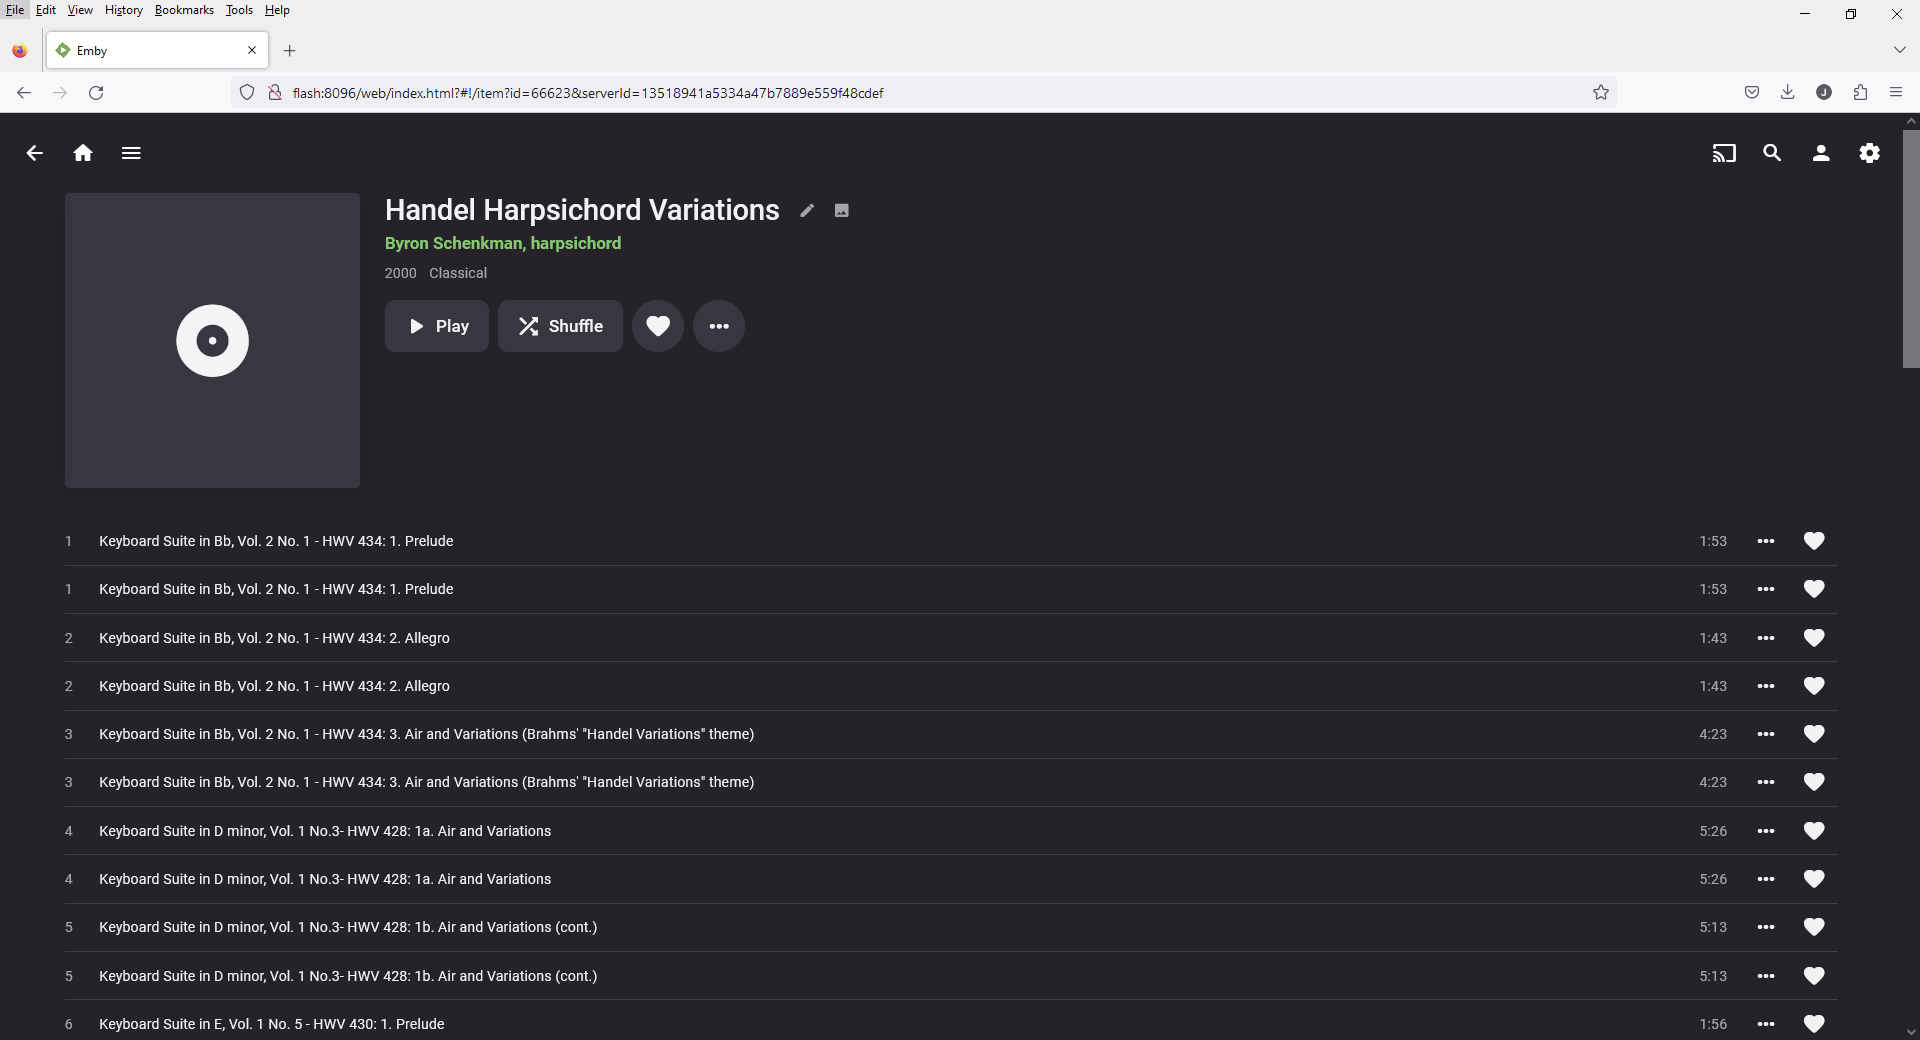Open the Help menu
The height and width of the screenshot is (1040, 1920).
point(277,10)
